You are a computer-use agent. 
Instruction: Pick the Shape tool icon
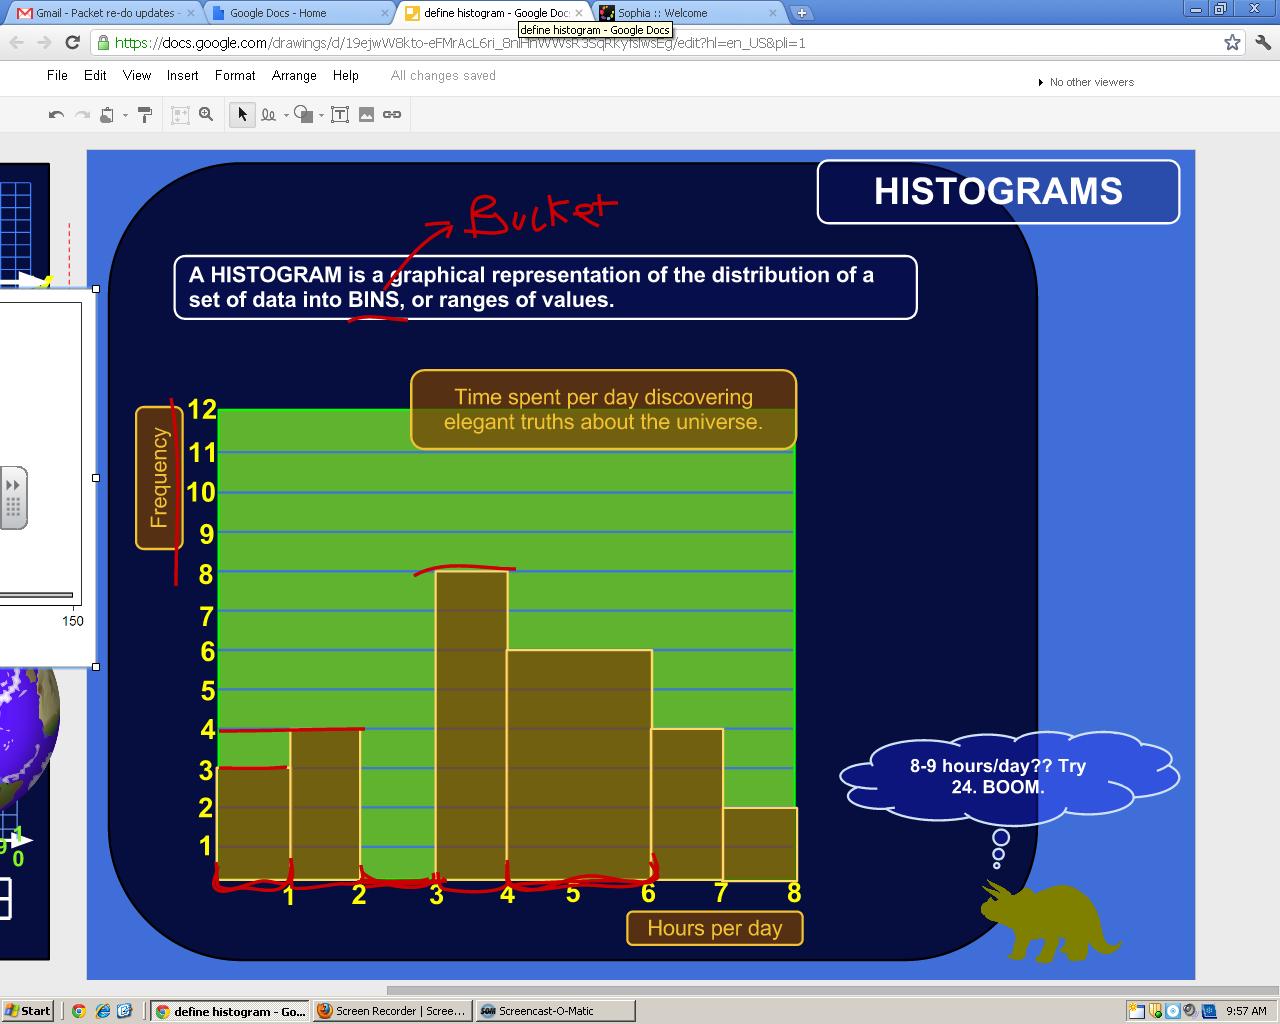303,115
